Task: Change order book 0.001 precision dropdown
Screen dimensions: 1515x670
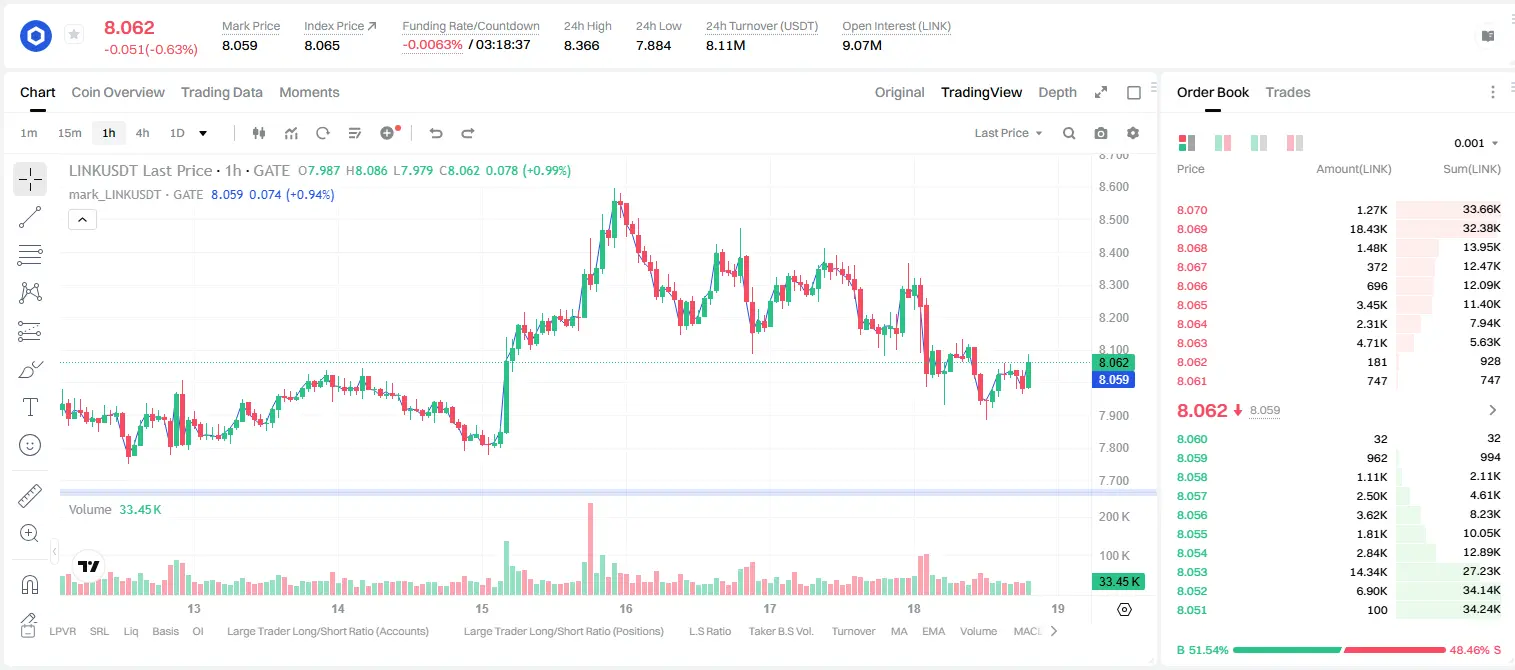Action: coord(1476,143)
